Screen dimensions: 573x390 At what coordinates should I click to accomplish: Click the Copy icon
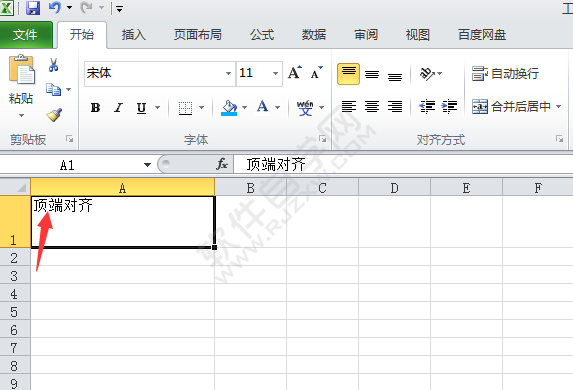[x=53, y=90]
